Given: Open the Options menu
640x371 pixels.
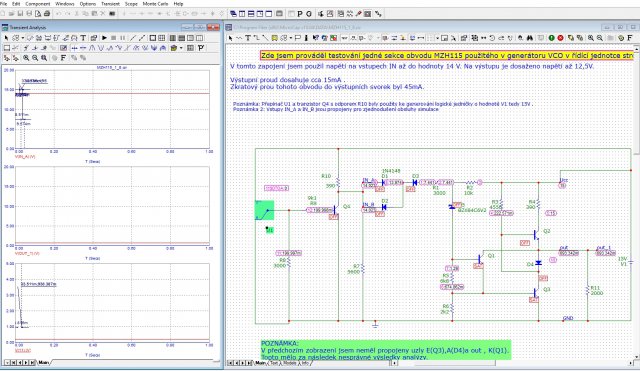Looking at the screenshot, I should [88, 4].
